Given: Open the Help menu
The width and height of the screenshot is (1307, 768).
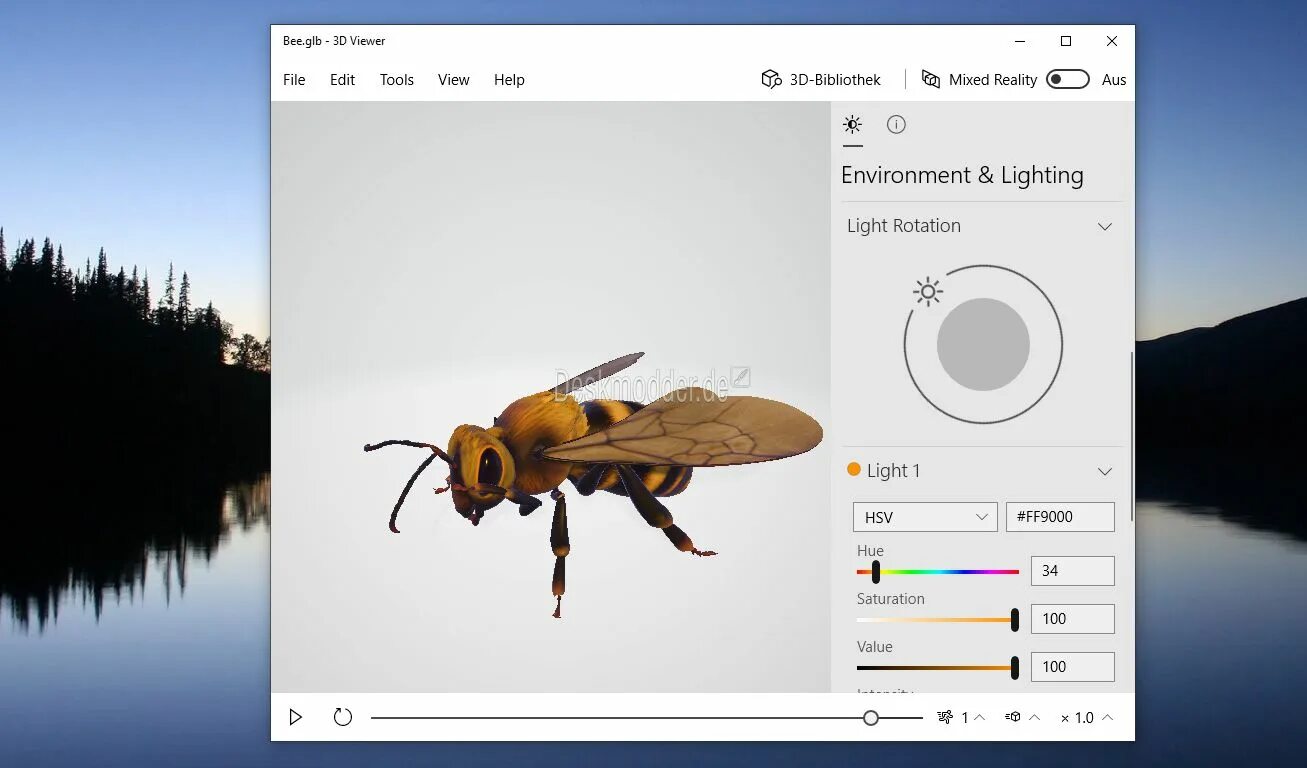Looking at the screenshot, I should 509,80.
